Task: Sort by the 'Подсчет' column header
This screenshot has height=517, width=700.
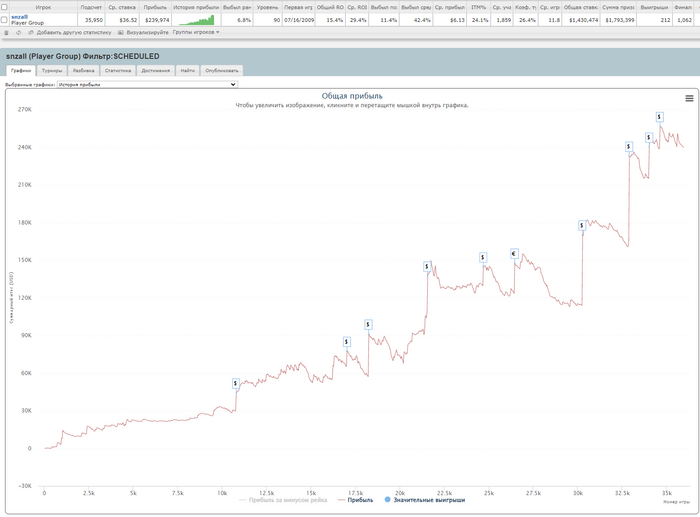Action: pos(91,7)
